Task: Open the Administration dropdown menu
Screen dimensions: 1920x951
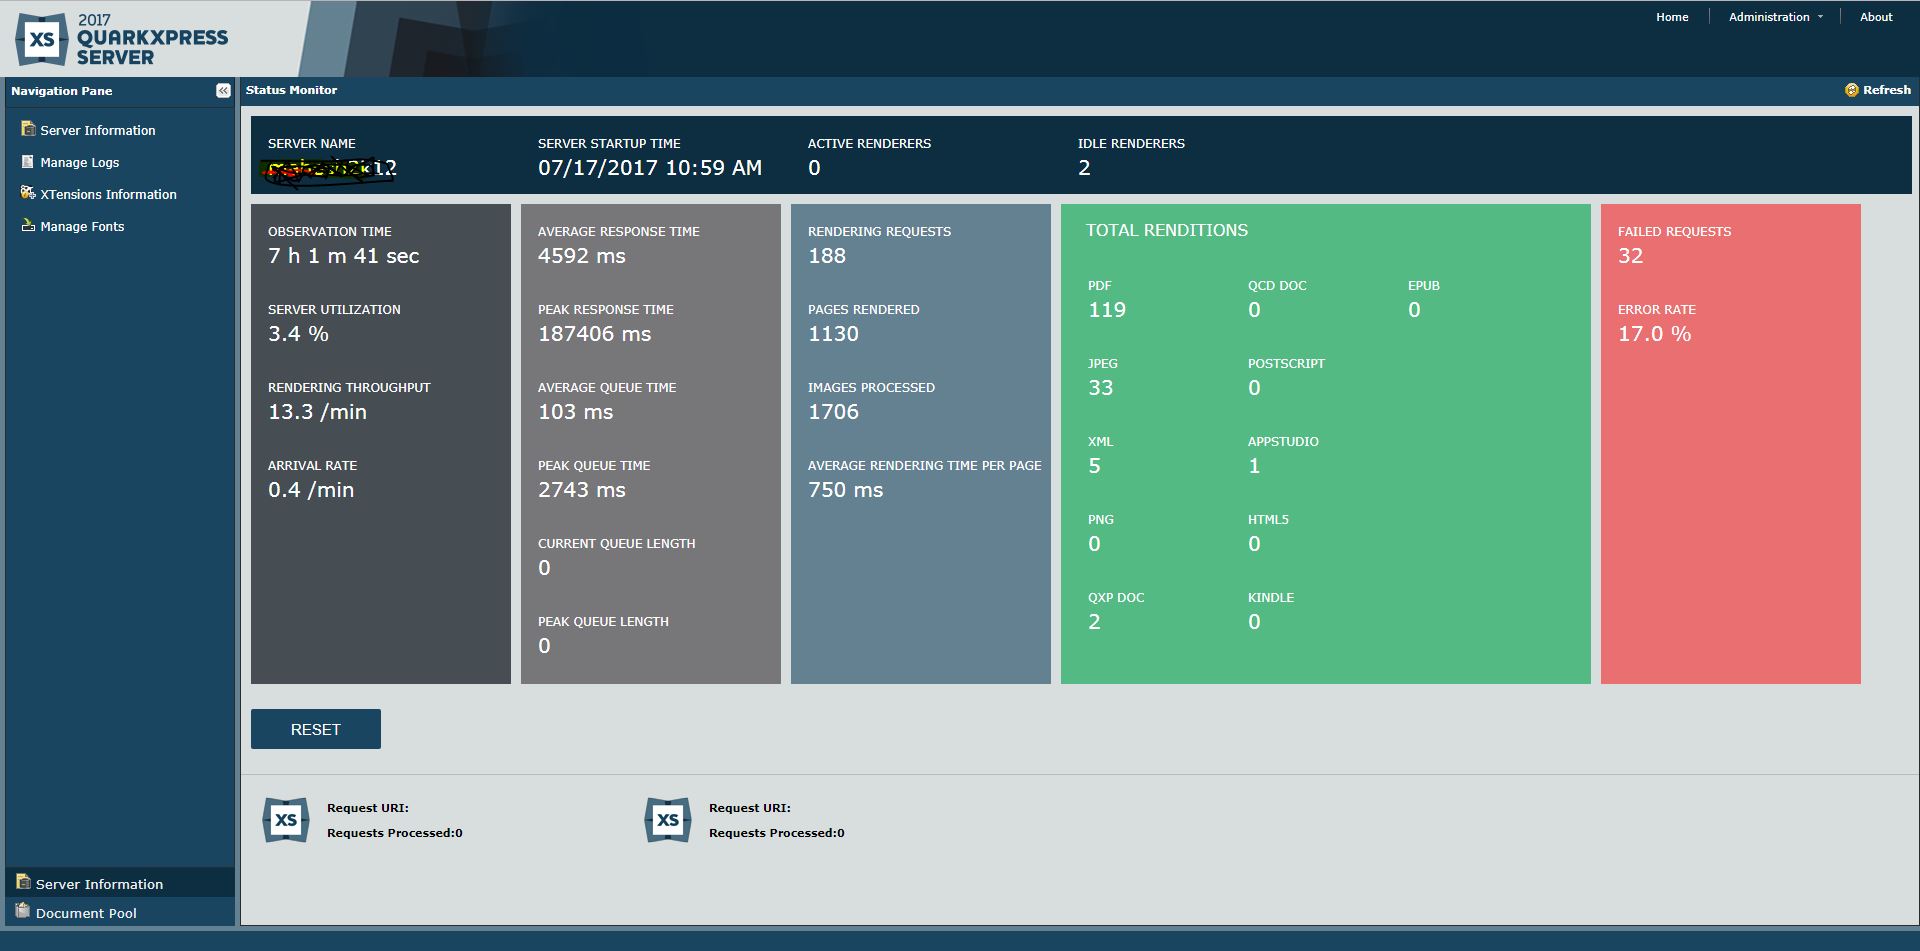Action: 1775,17
